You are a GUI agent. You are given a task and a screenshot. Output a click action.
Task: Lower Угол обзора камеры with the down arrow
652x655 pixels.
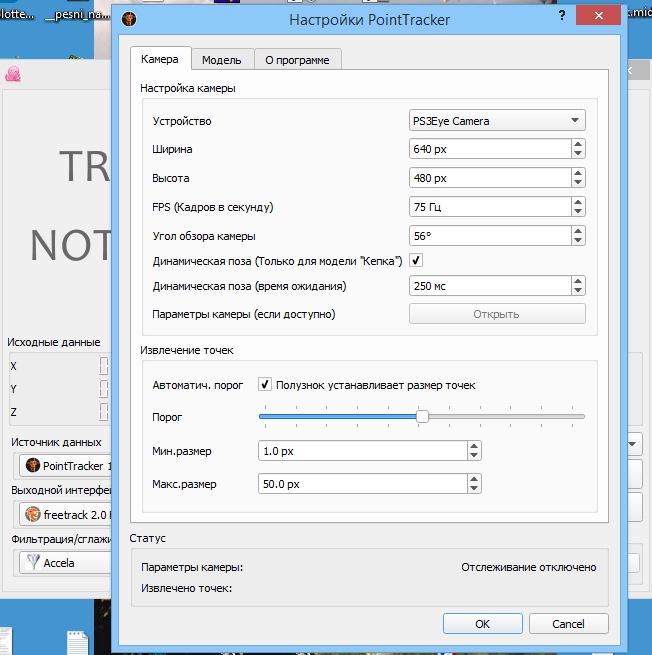click(578, 240)
